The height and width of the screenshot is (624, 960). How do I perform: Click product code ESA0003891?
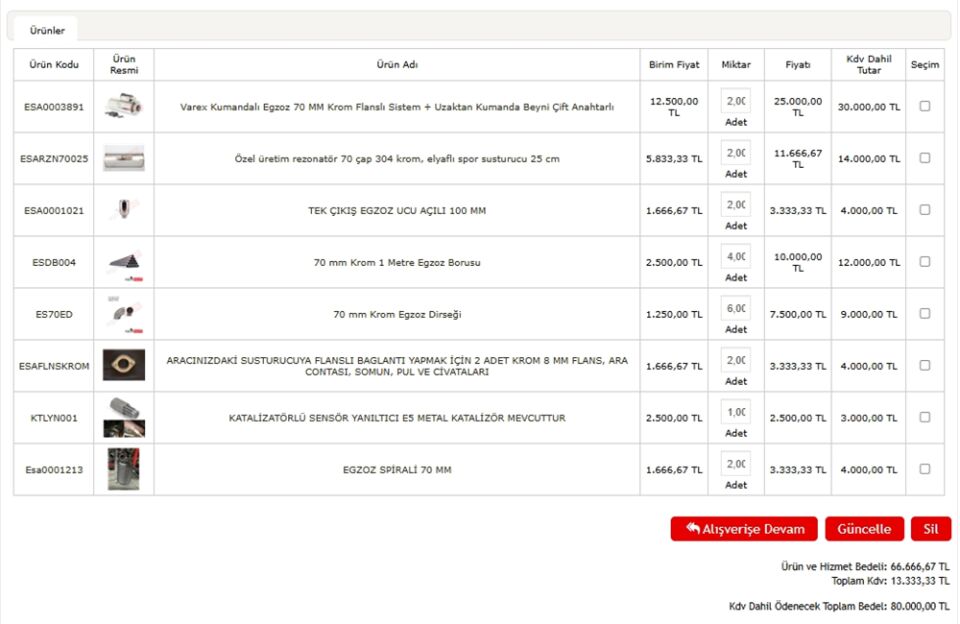click(x=54, y=107)
